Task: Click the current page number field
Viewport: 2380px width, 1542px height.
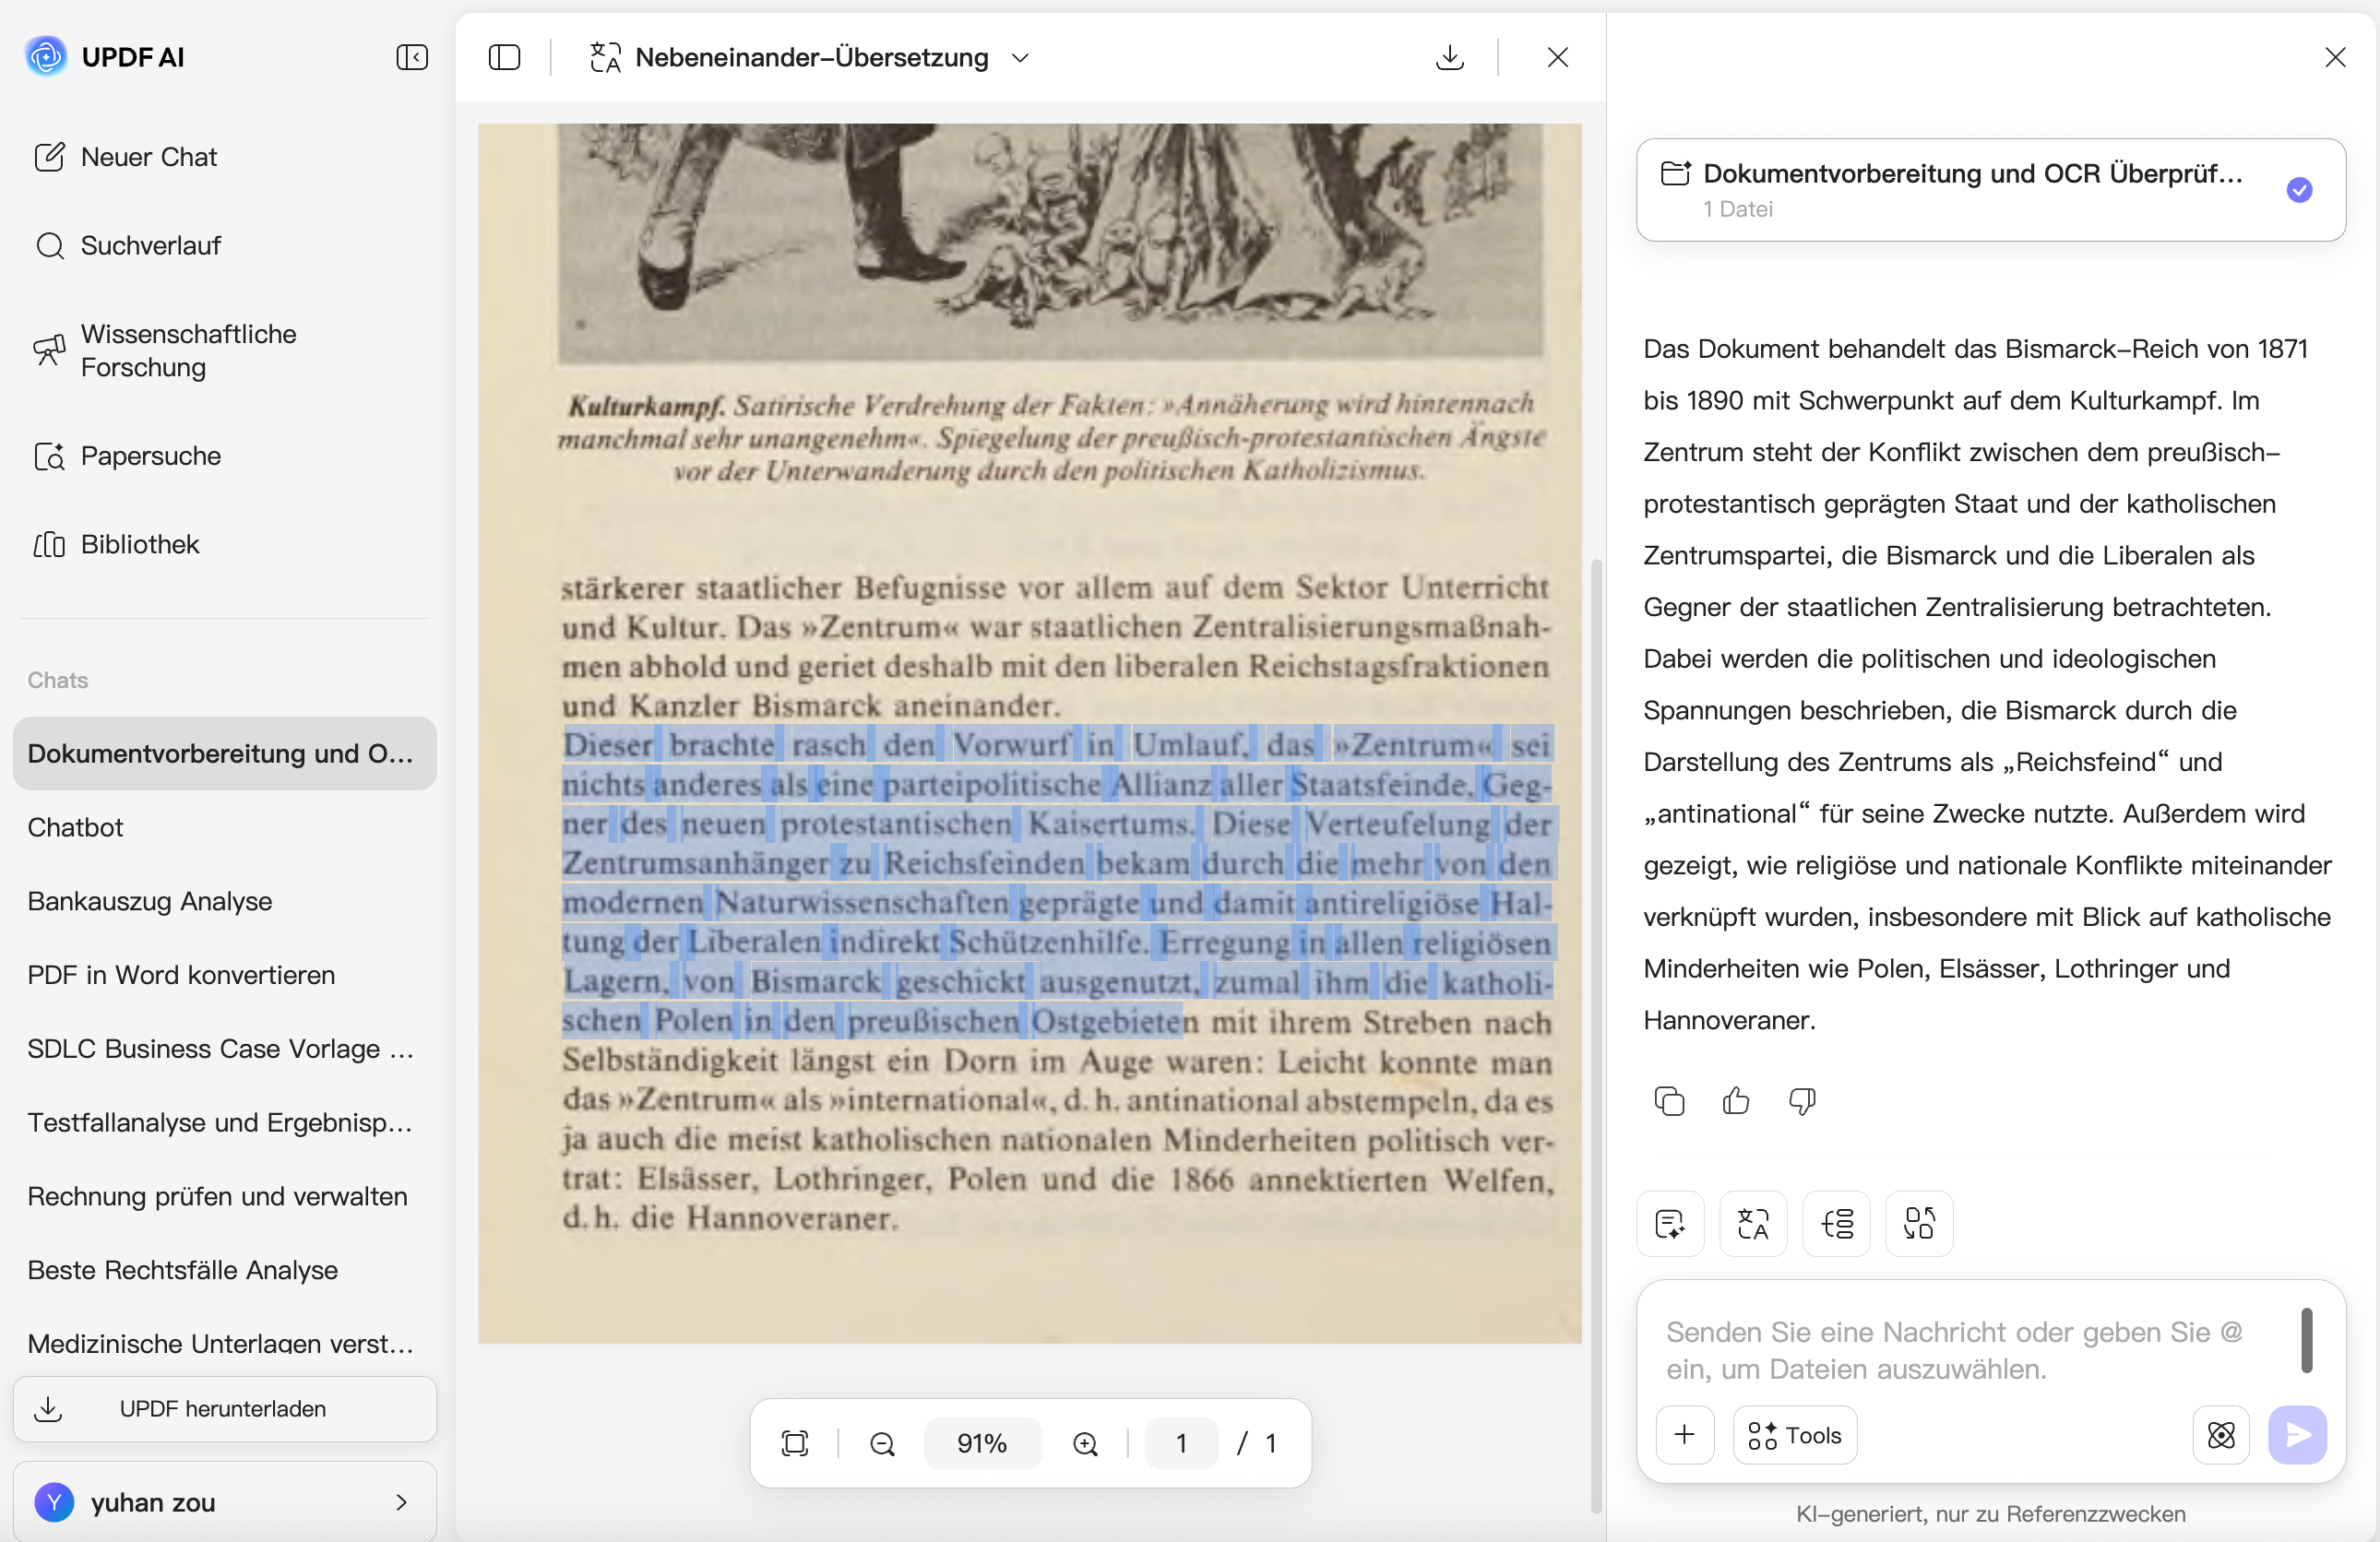Action: (1181, 1443)
